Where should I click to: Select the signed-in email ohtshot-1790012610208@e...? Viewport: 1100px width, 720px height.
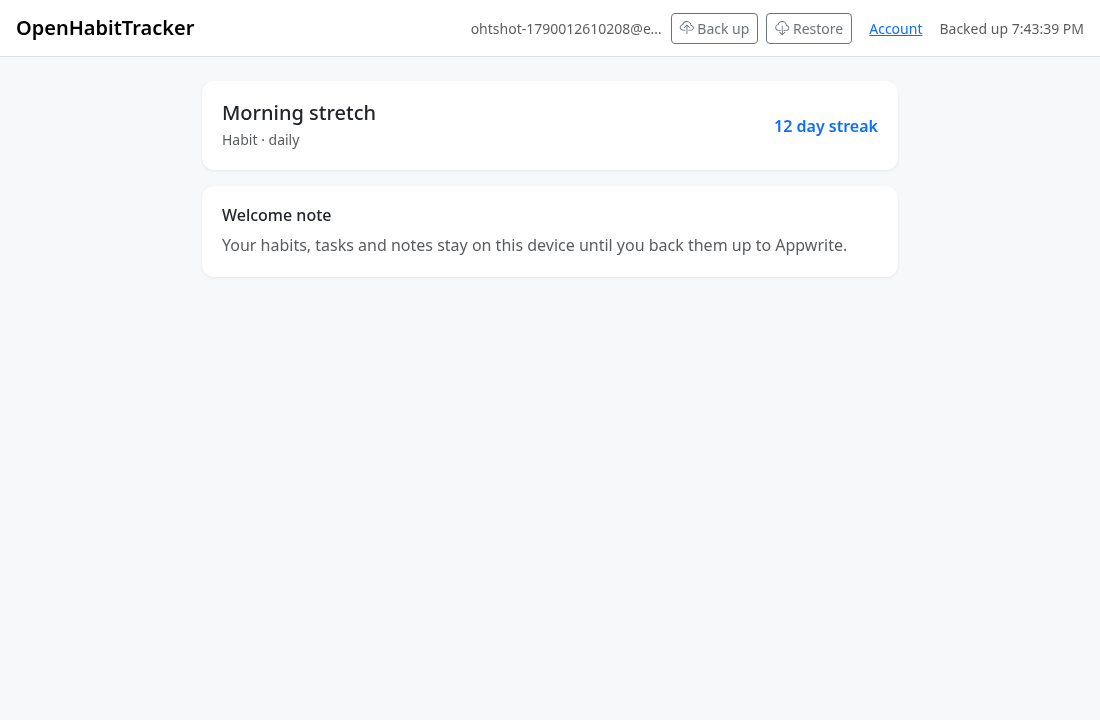[566, 29]
